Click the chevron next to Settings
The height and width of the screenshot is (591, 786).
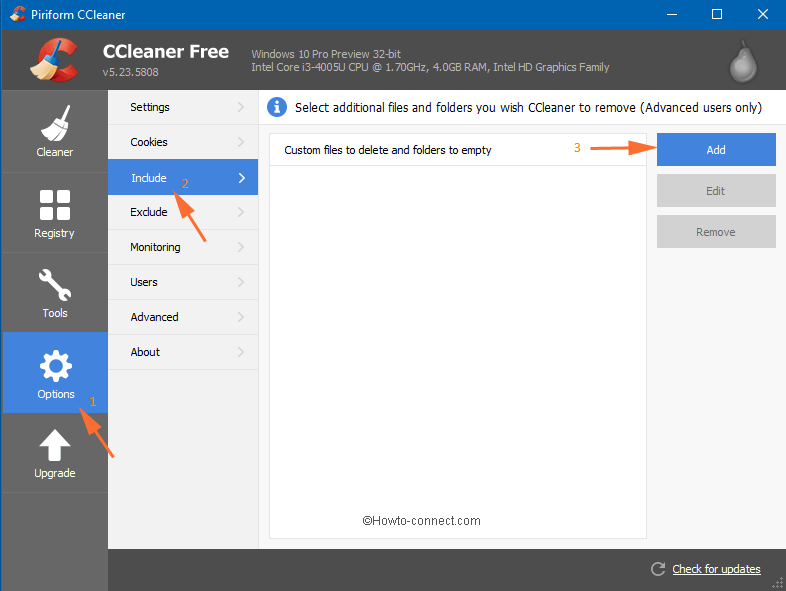241,107
